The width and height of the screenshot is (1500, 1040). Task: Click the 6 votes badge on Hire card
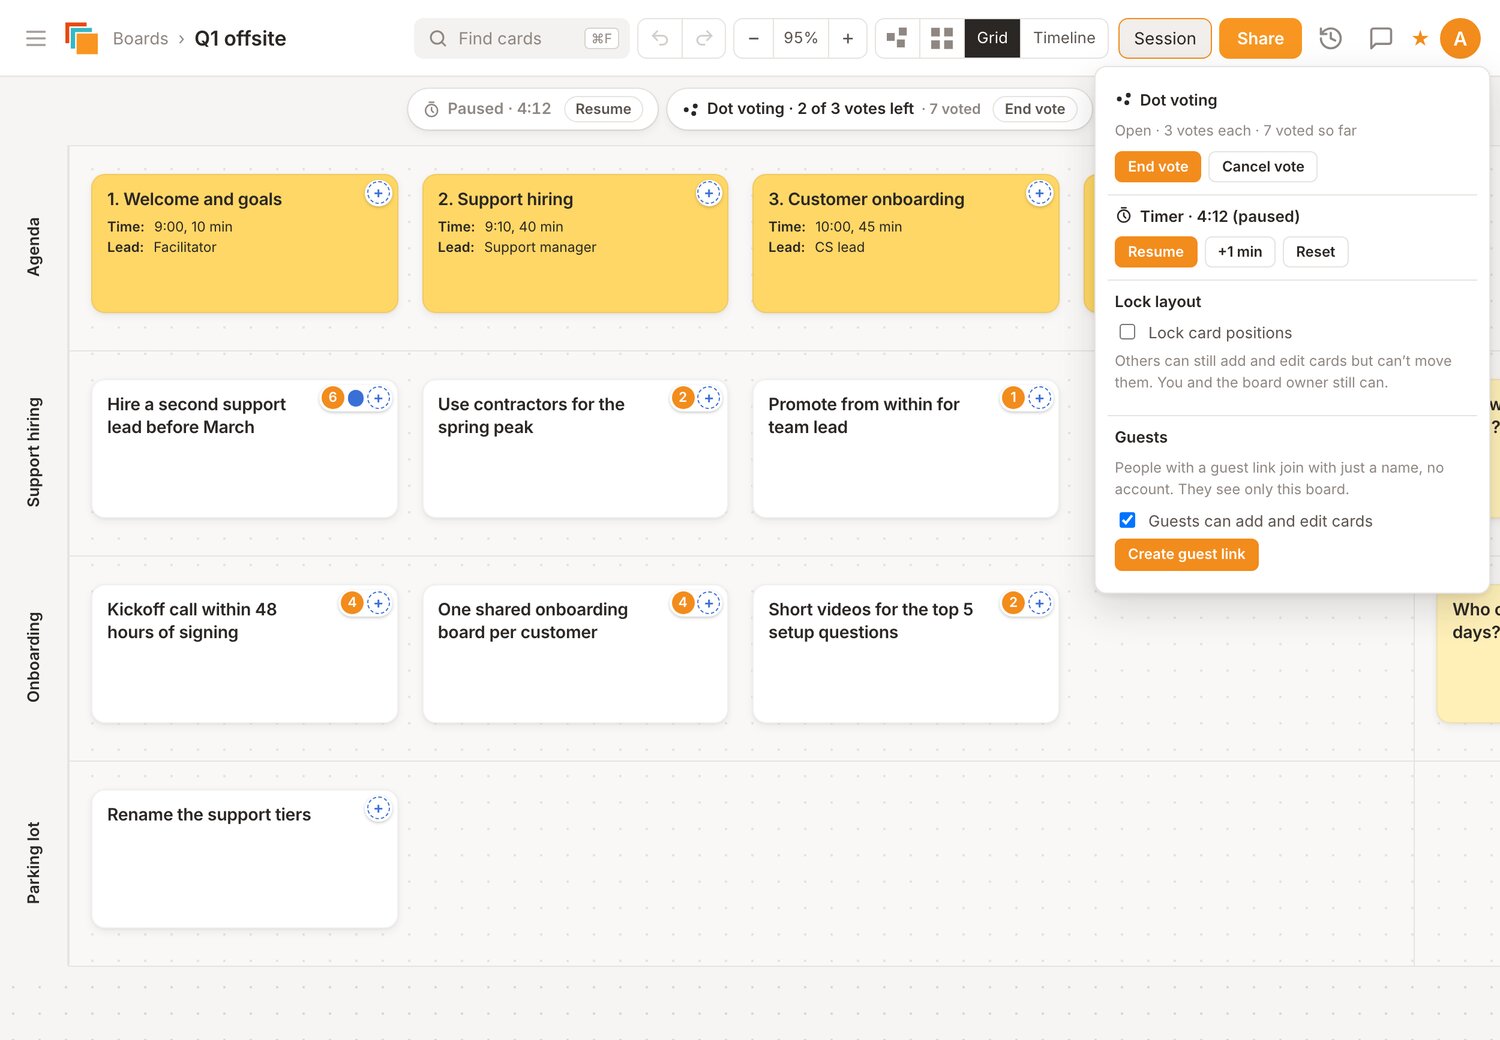[333, 398]
